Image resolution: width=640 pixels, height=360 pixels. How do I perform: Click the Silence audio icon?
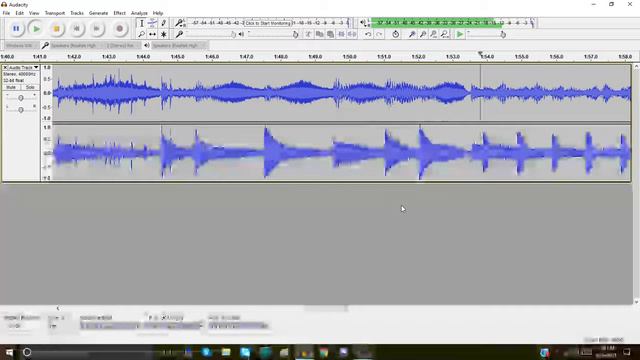pyautogui.click(x=352, y=34)
